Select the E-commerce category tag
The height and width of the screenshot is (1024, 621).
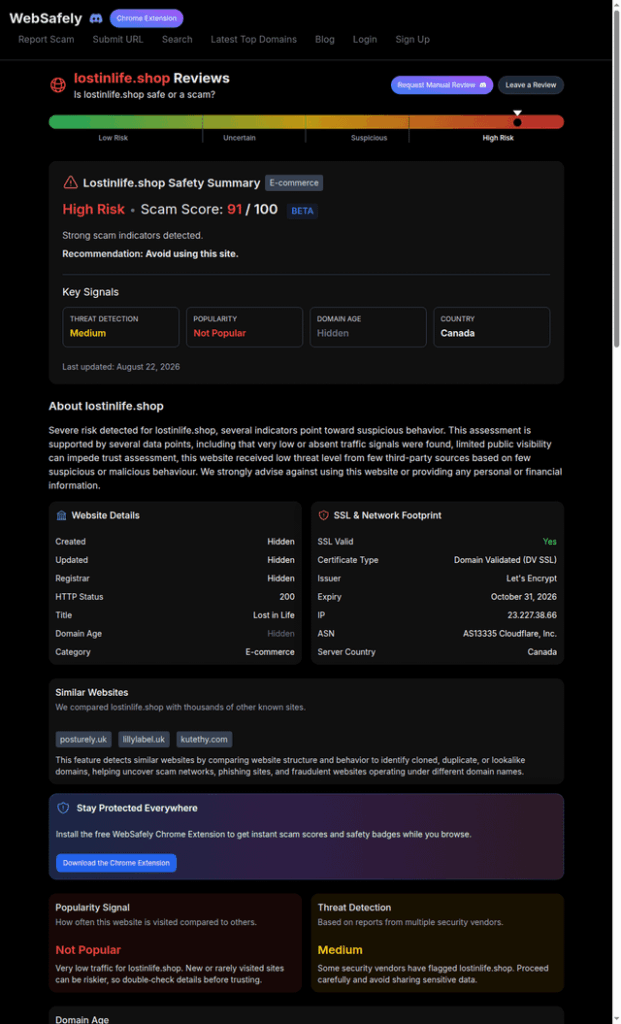[294, 183]
